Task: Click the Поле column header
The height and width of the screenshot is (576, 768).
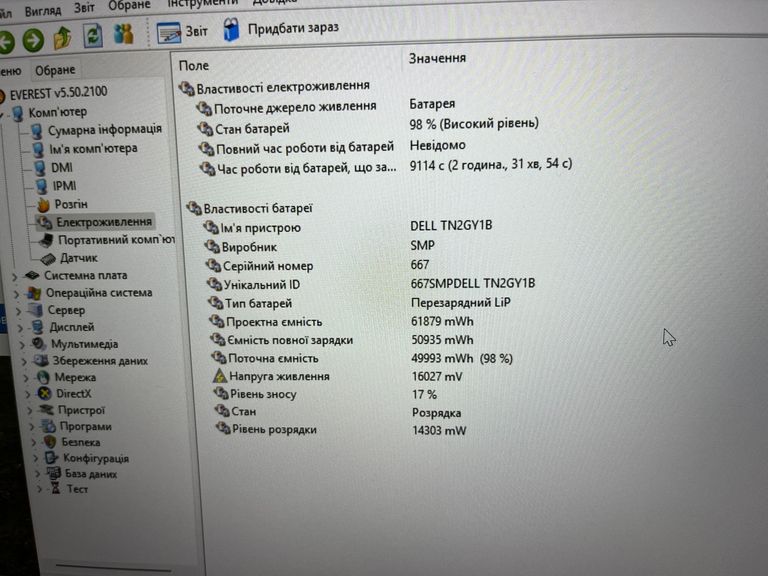Action: (193, 66)
